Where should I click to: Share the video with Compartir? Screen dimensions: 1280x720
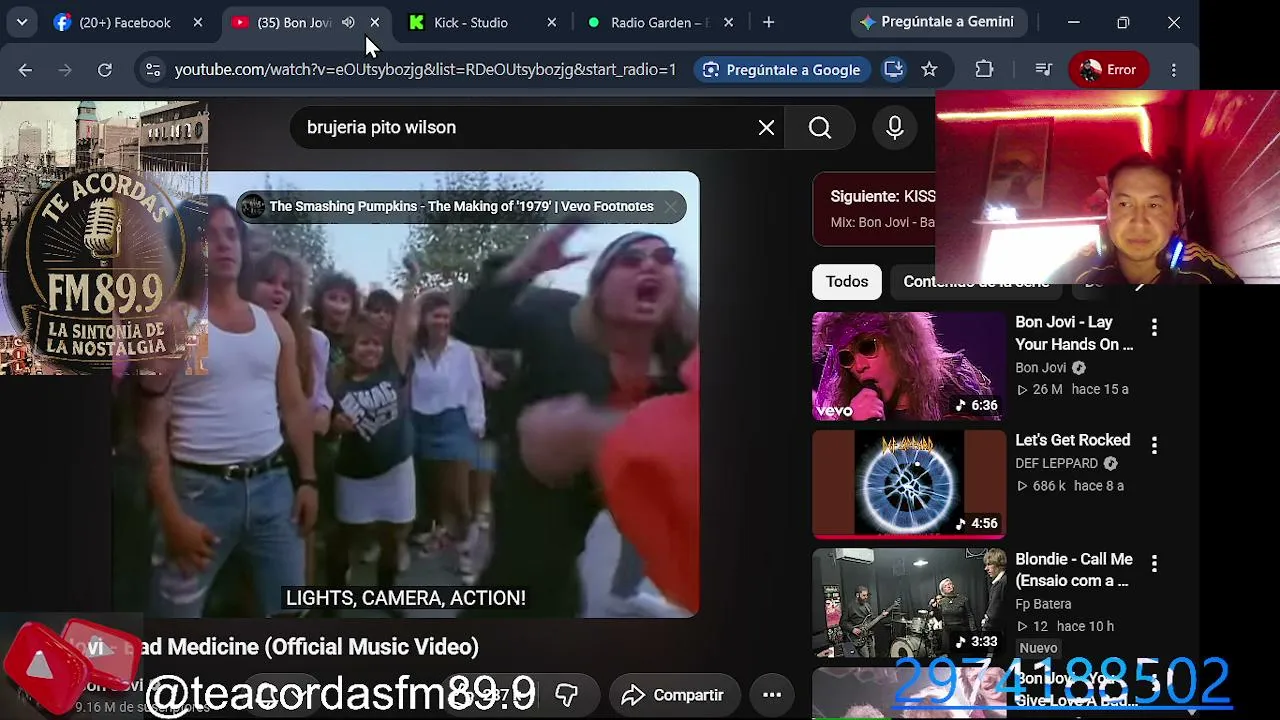672,695
